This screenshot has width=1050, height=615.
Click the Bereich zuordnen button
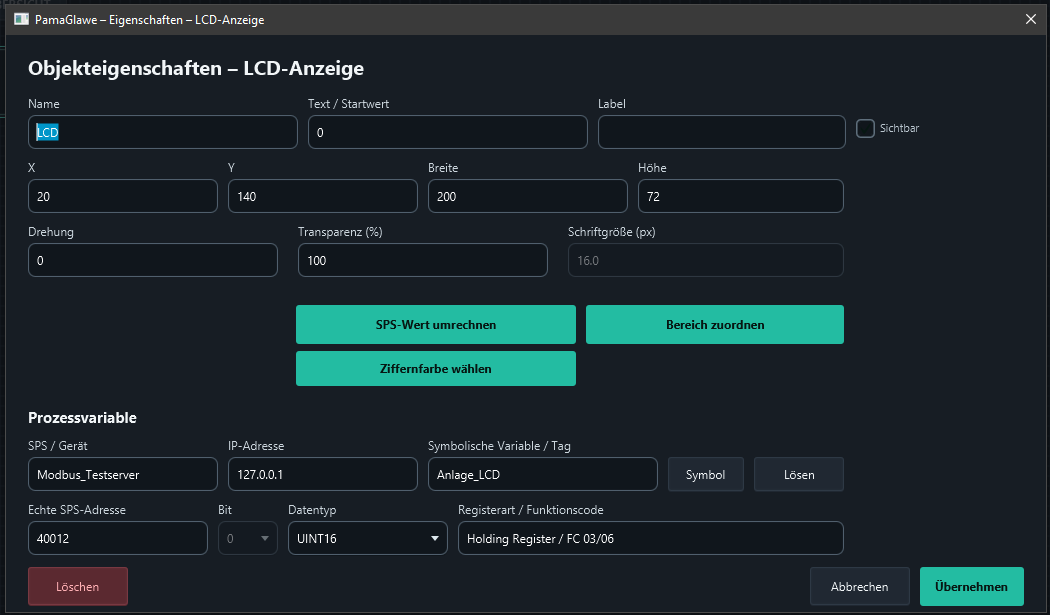(715, 325)
